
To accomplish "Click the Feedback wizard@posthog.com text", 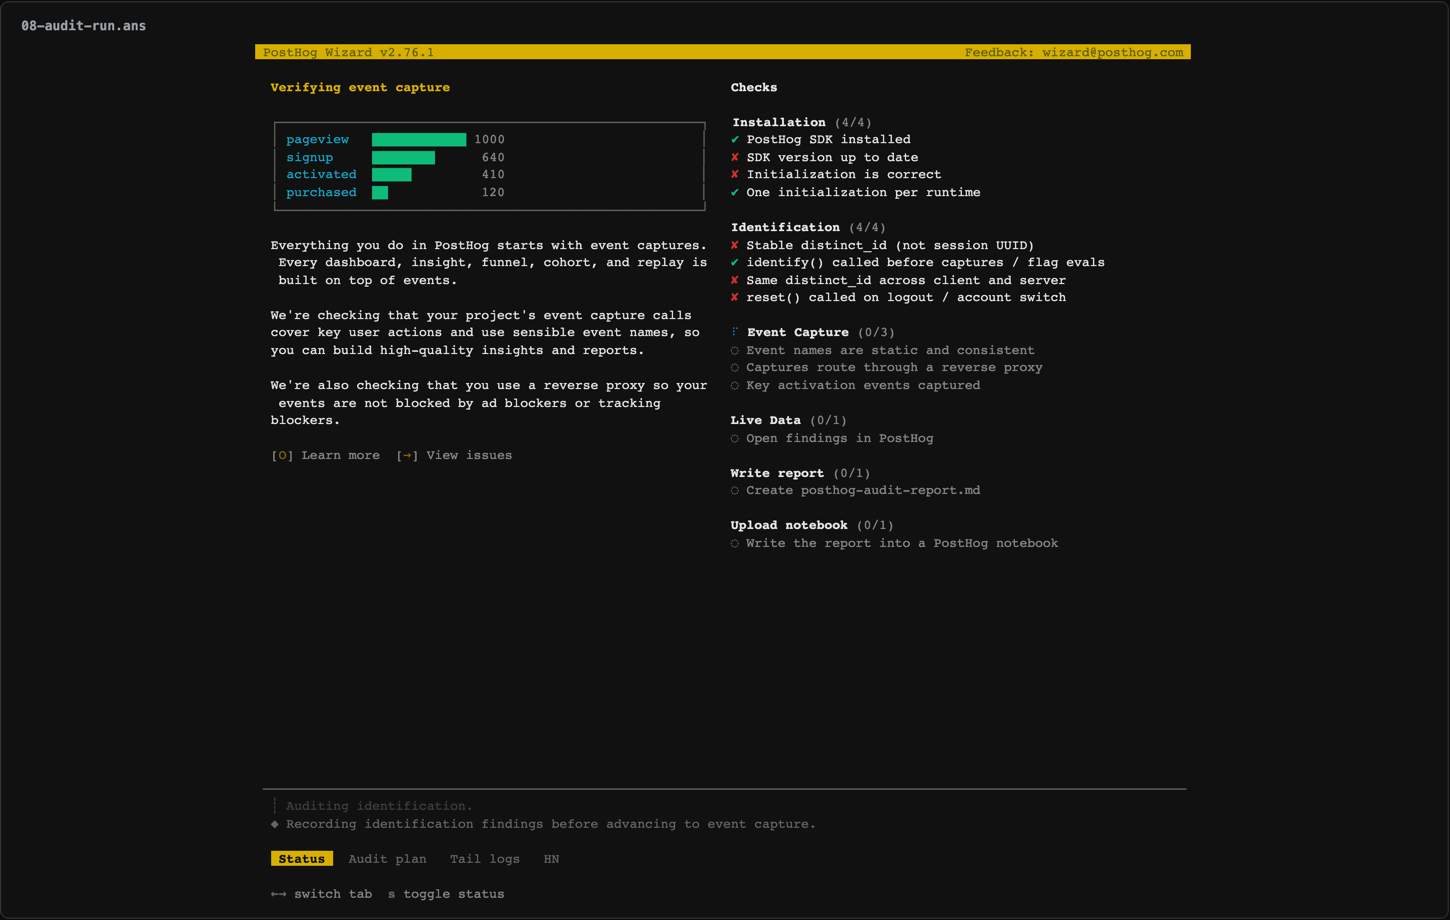I will click(1074, 52).
